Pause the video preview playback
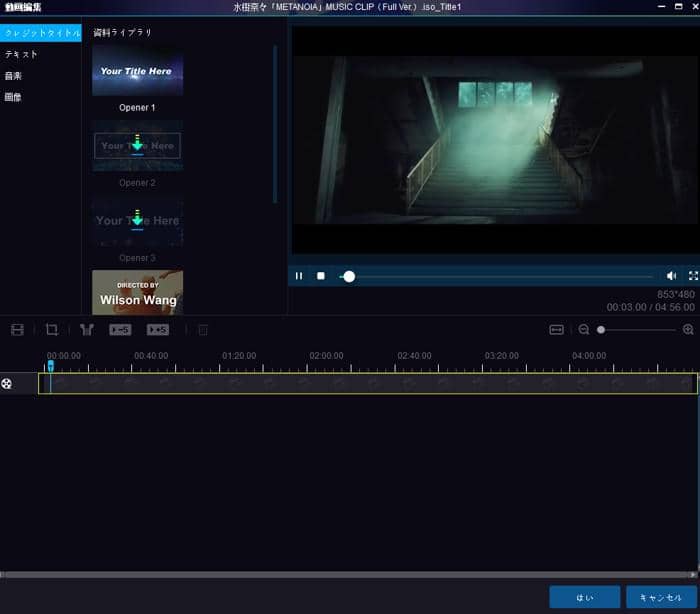The image size is (700, 614). click(299, 276)
